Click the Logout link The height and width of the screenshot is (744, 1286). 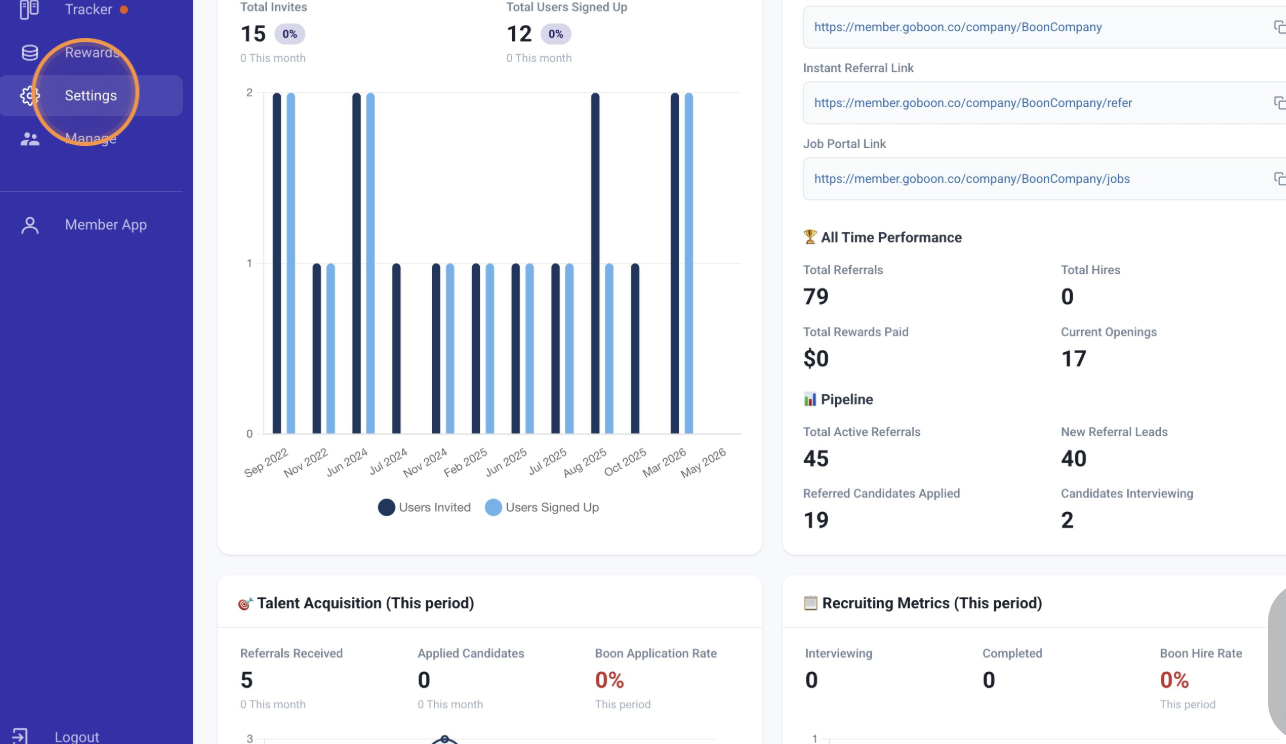coord(77,737)
